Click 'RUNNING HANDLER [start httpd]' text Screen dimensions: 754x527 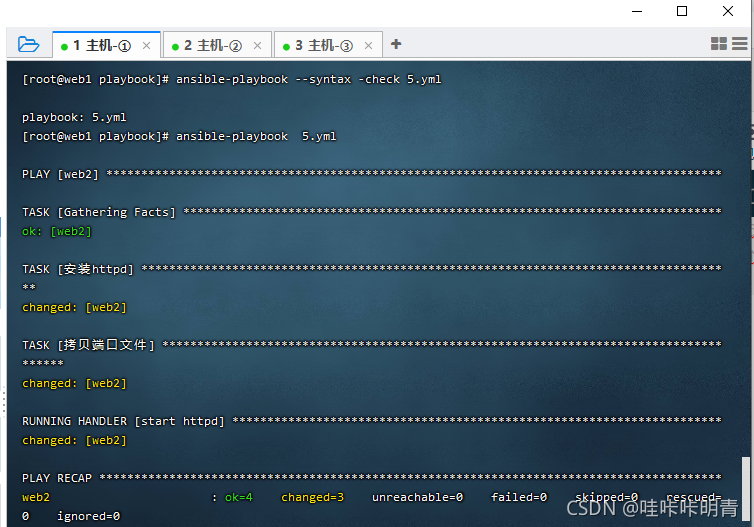coord(123,421)
